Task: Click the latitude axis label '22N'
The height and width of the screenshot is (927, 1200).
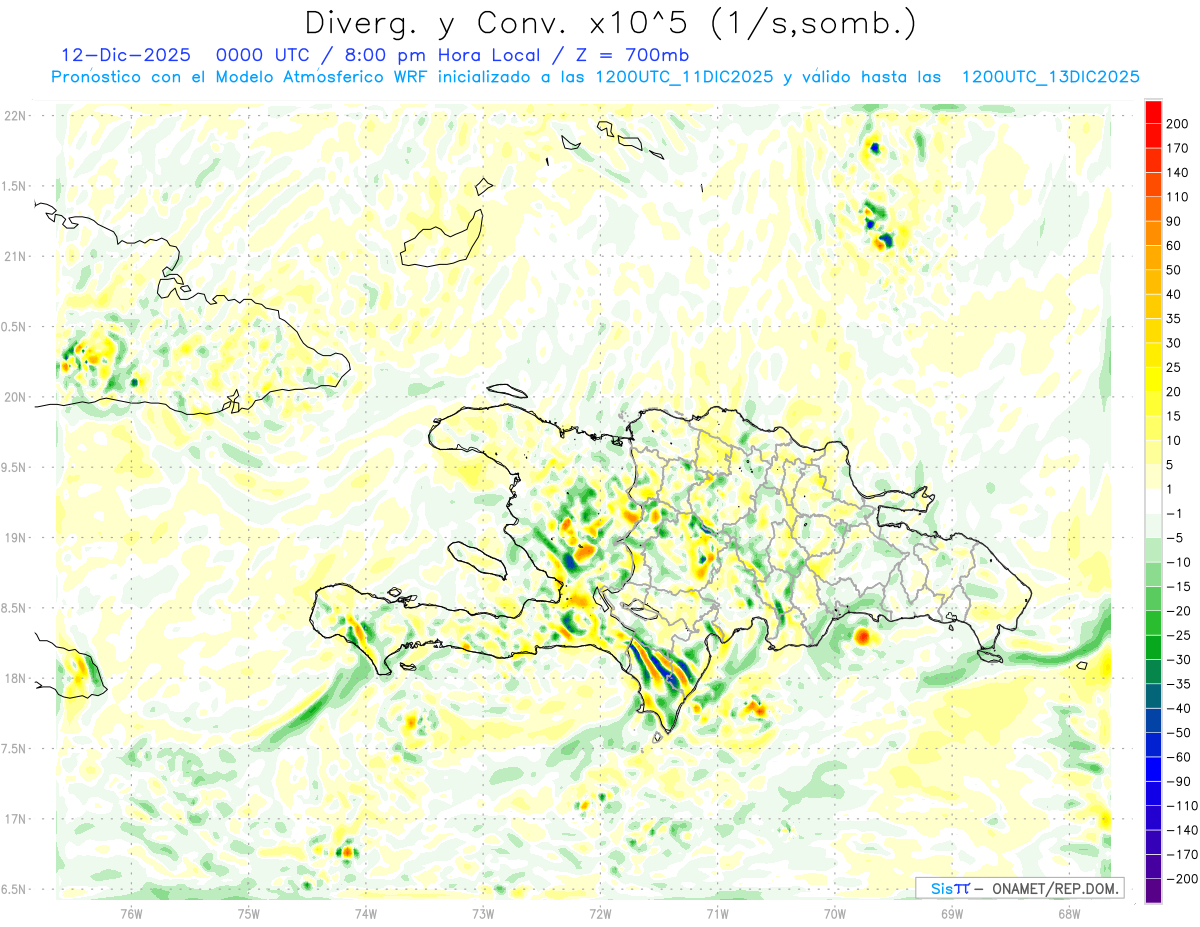Action: (16, 116)
